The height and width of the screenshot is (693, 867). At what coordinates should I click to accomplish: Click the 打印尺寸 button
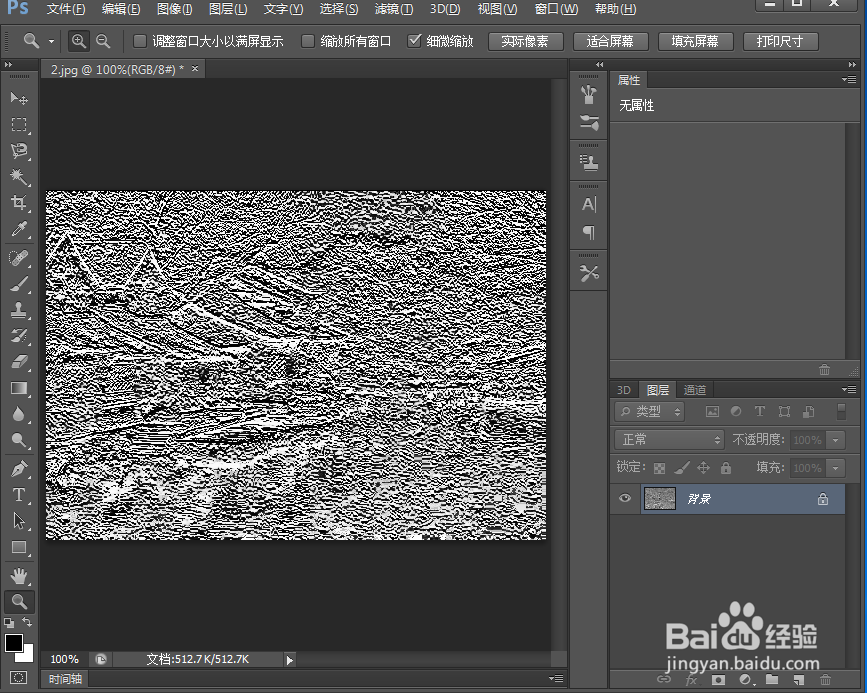[780, 41]
